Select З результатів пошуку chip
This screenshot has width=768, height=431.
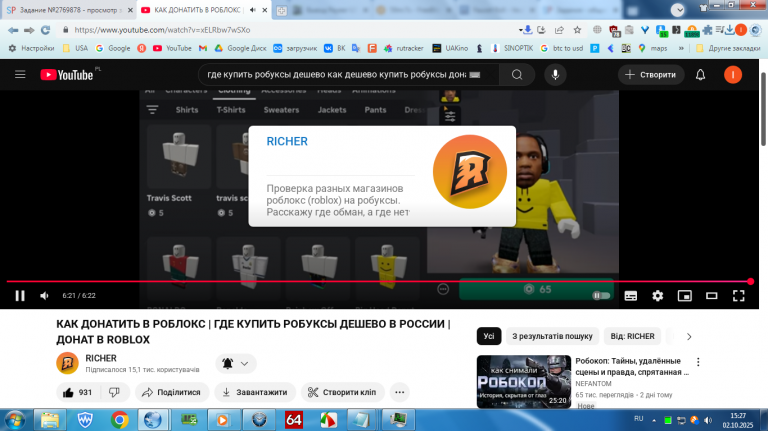click(x=552, y=336)
